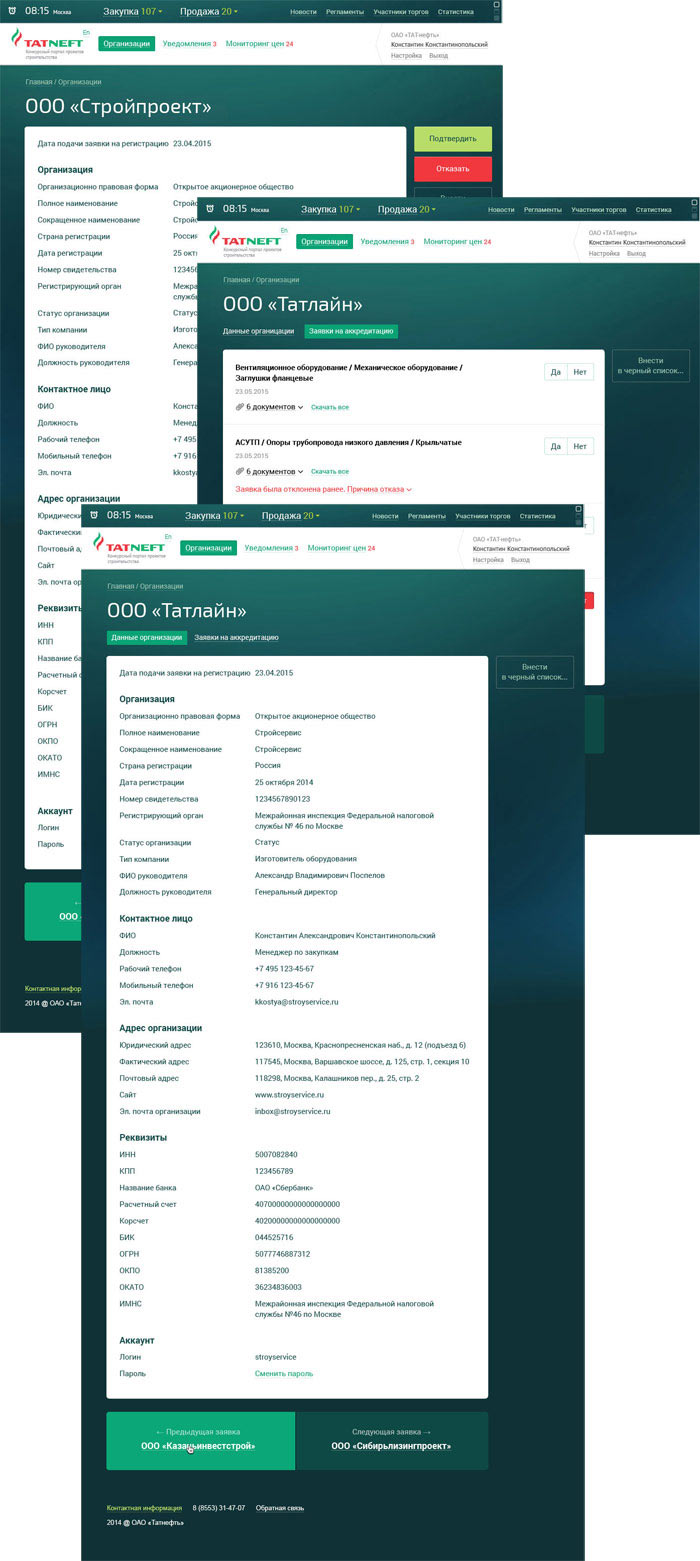Go to next request ООО «Сибирьлизингпроект»

coord(391,1440)
